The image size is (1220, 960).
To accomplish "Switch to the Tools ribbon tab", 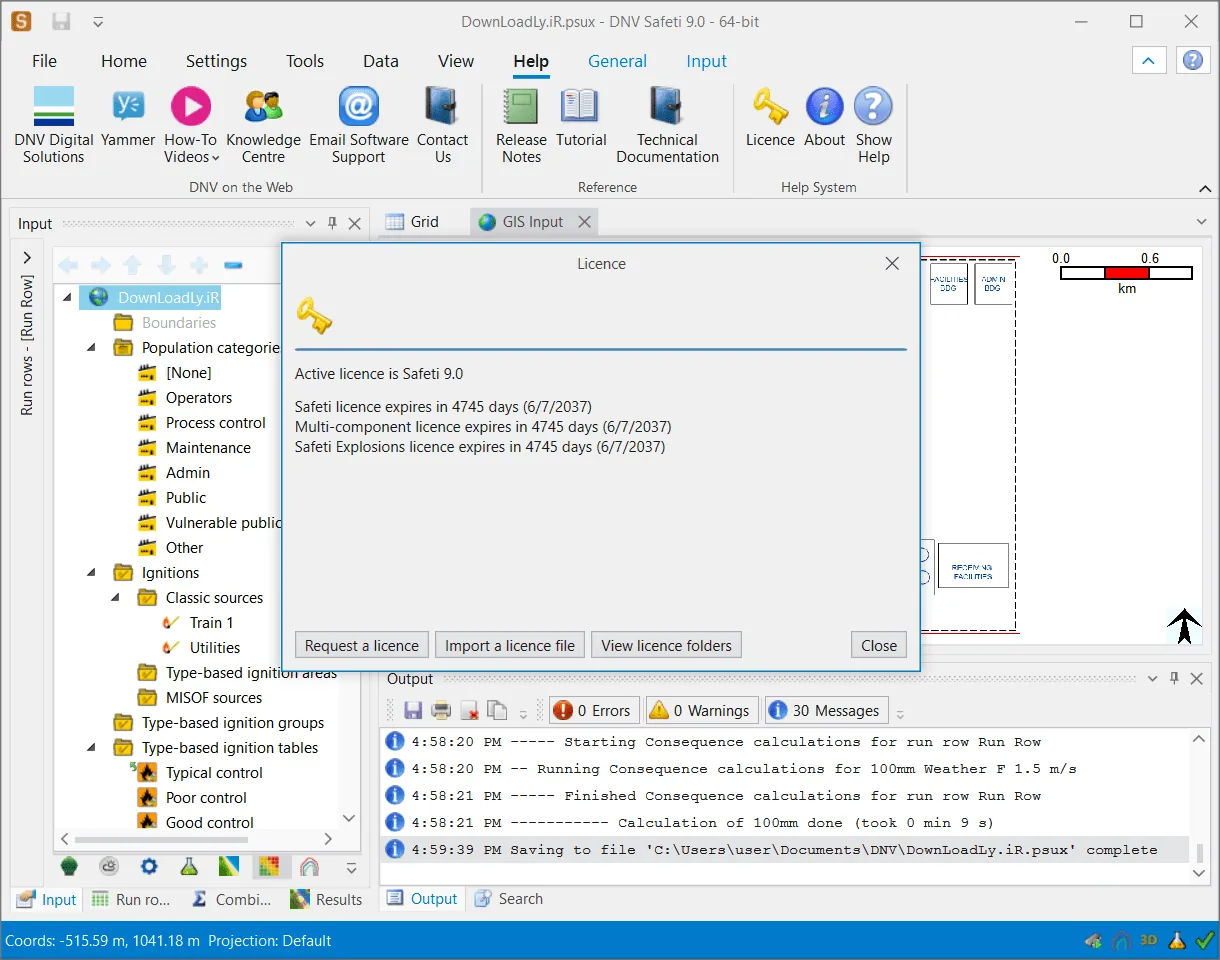I will pos(305,61).
